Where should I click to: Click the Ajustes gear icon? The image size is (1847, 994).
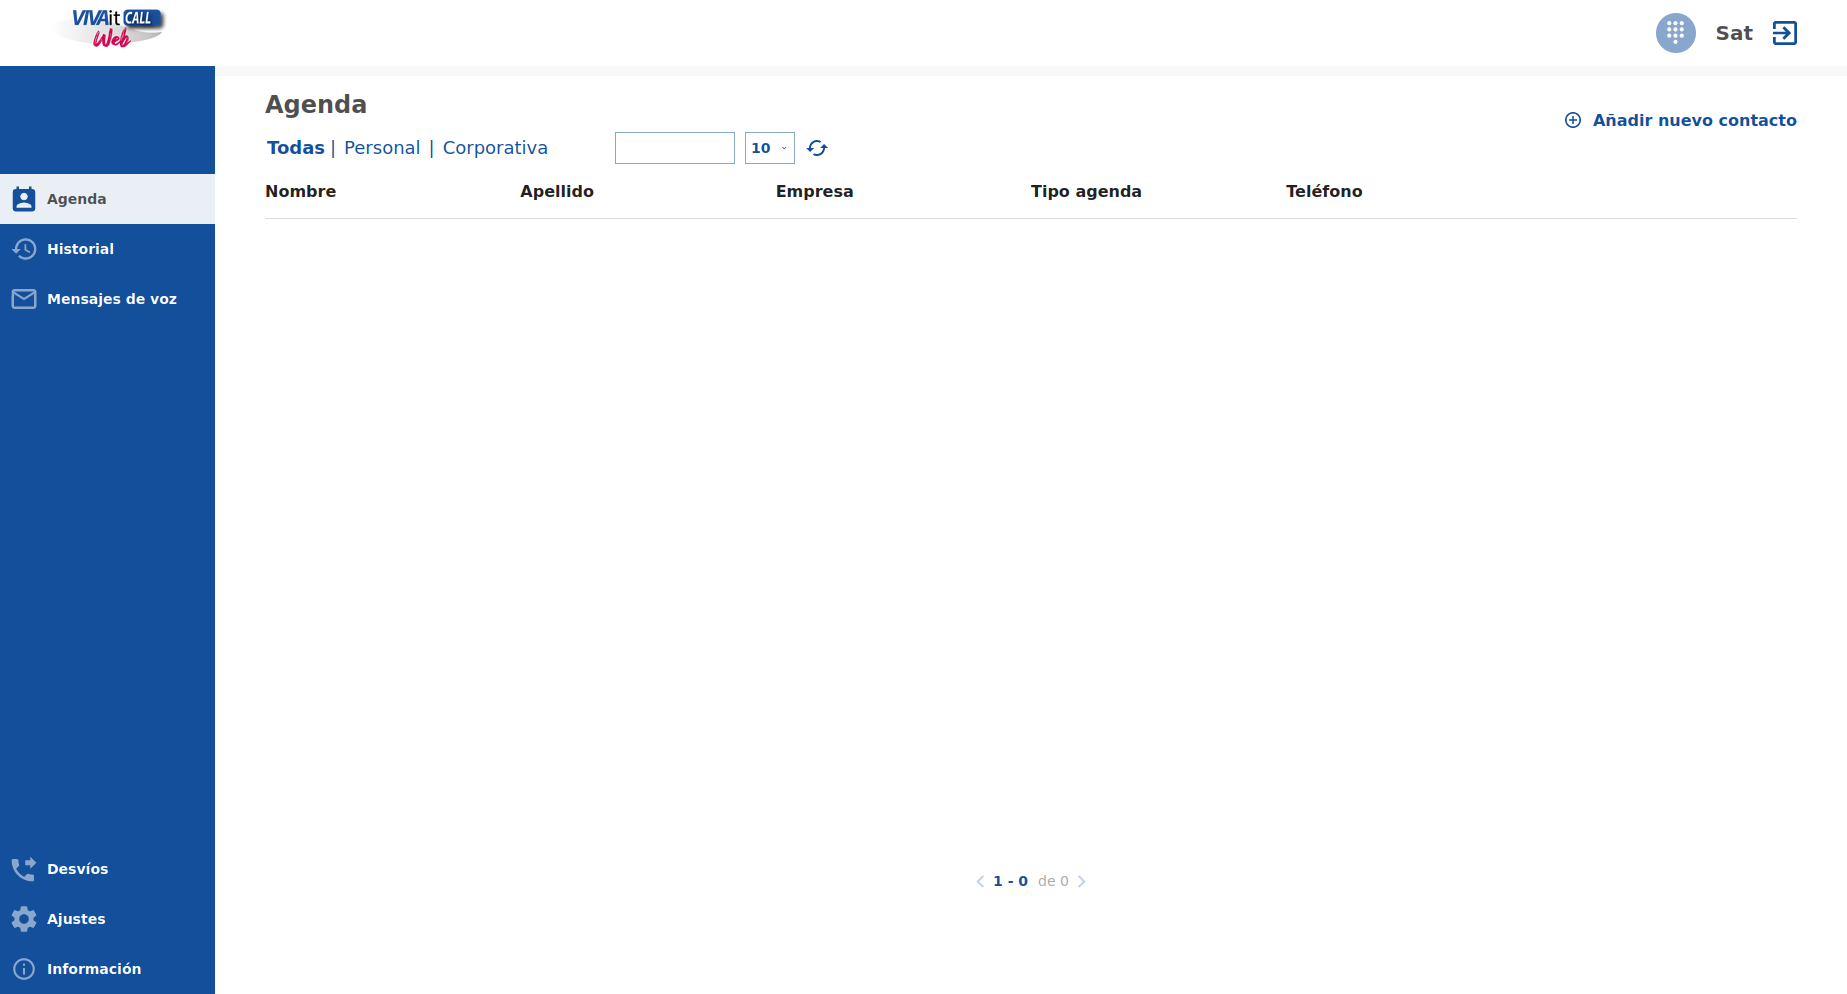24,919
